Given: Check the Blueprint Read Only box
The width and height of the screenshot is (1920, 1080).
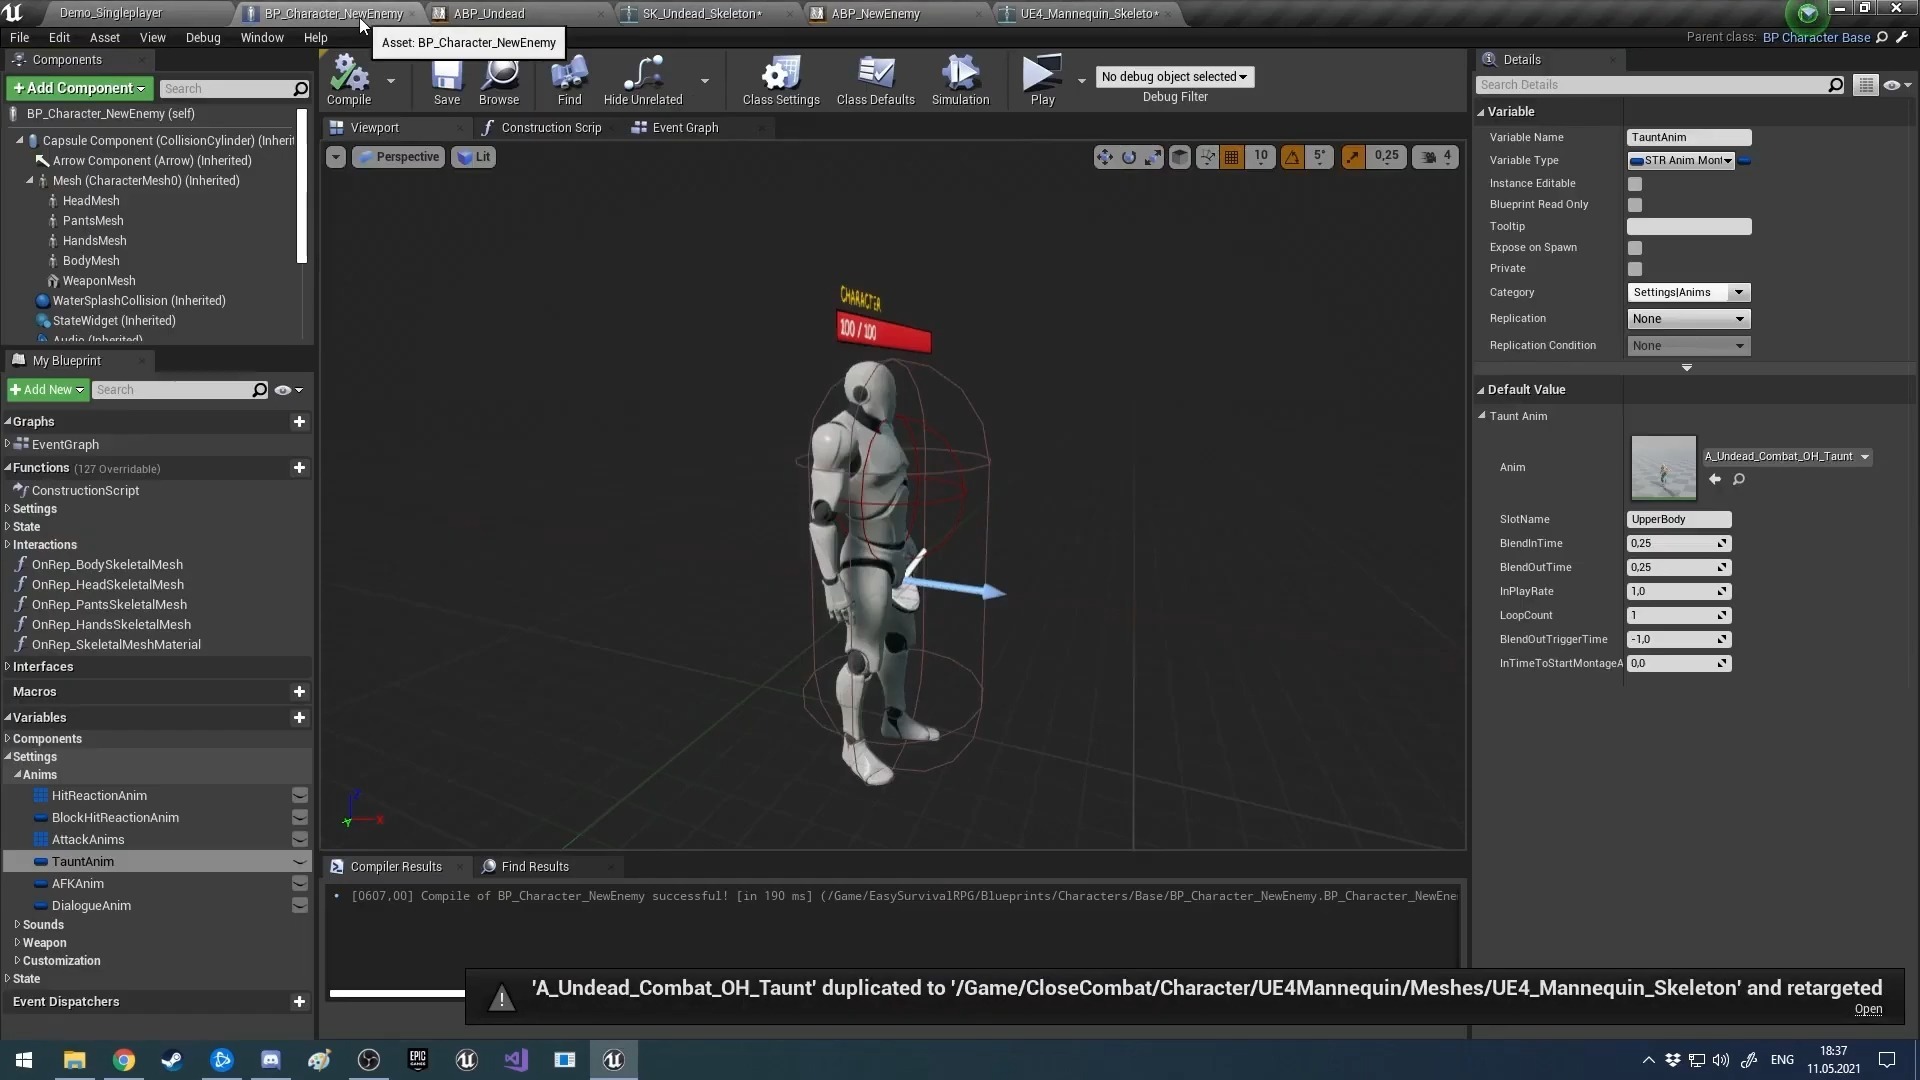Looking at the screenshot, I should point(1635,205).
